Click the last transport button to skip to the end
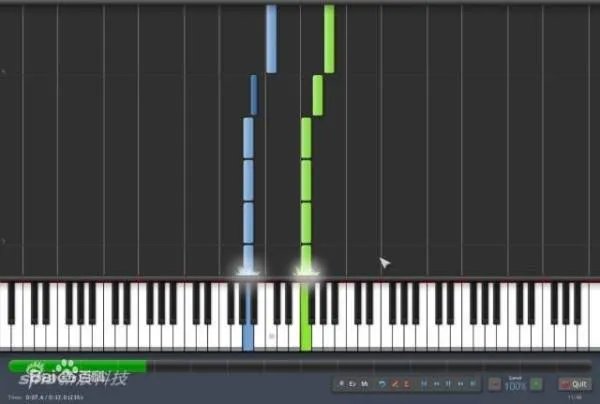This screenshot has height=404, width=600. click(473, 384)
